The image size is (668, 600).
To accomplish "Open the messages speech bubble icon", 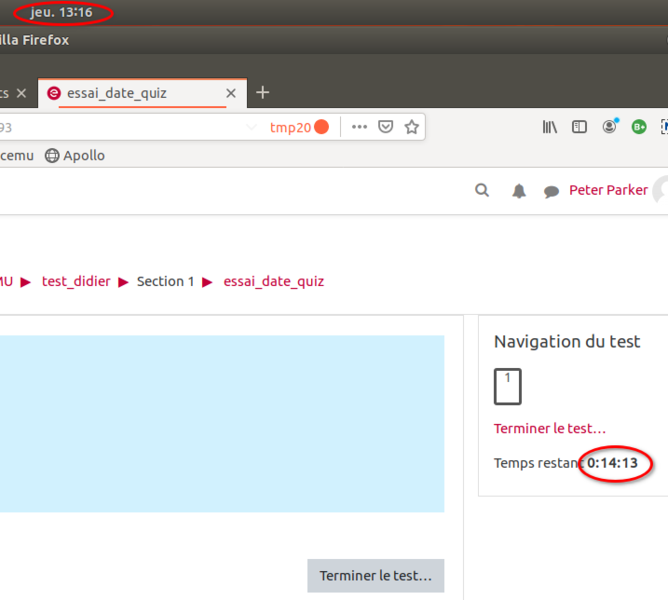I will coord(551,191).
